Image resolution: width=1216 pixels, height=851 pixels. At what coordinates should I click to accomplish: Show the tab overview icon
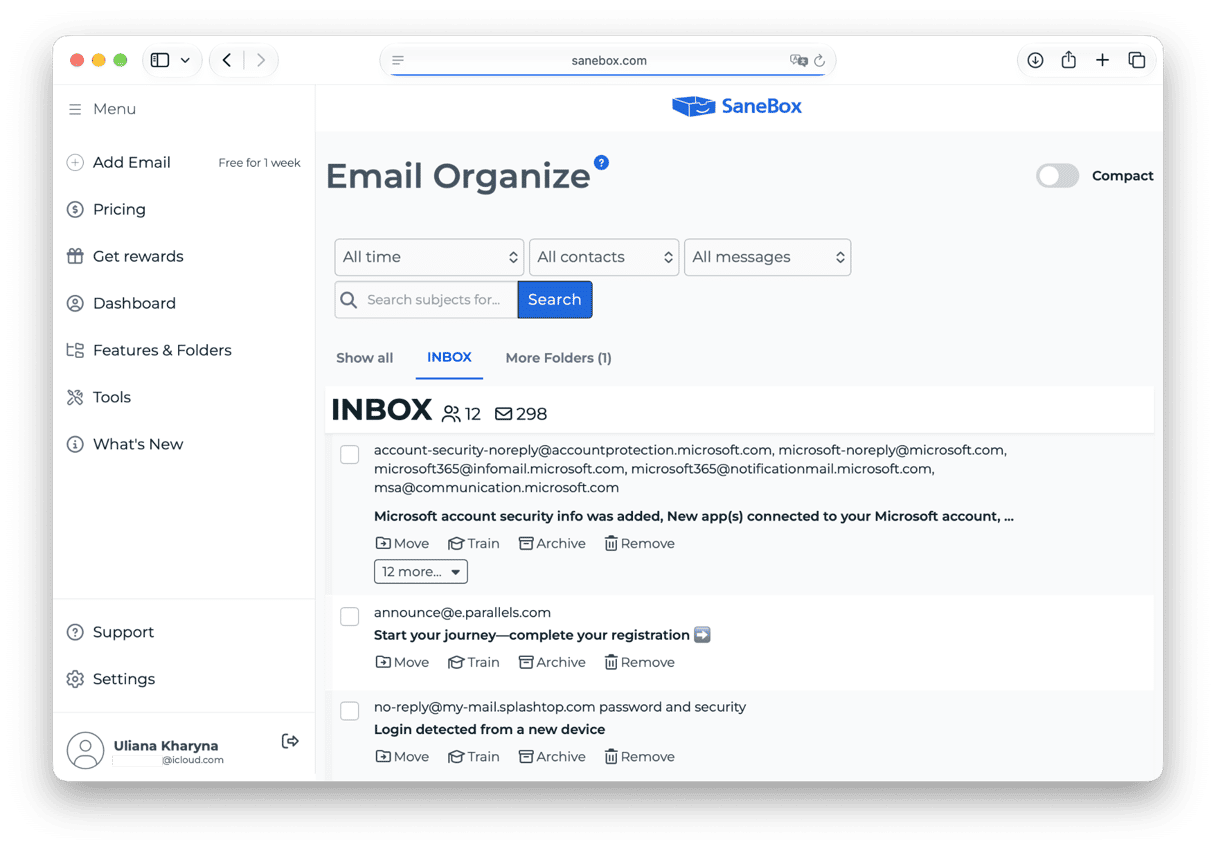tap(1137, 60)
